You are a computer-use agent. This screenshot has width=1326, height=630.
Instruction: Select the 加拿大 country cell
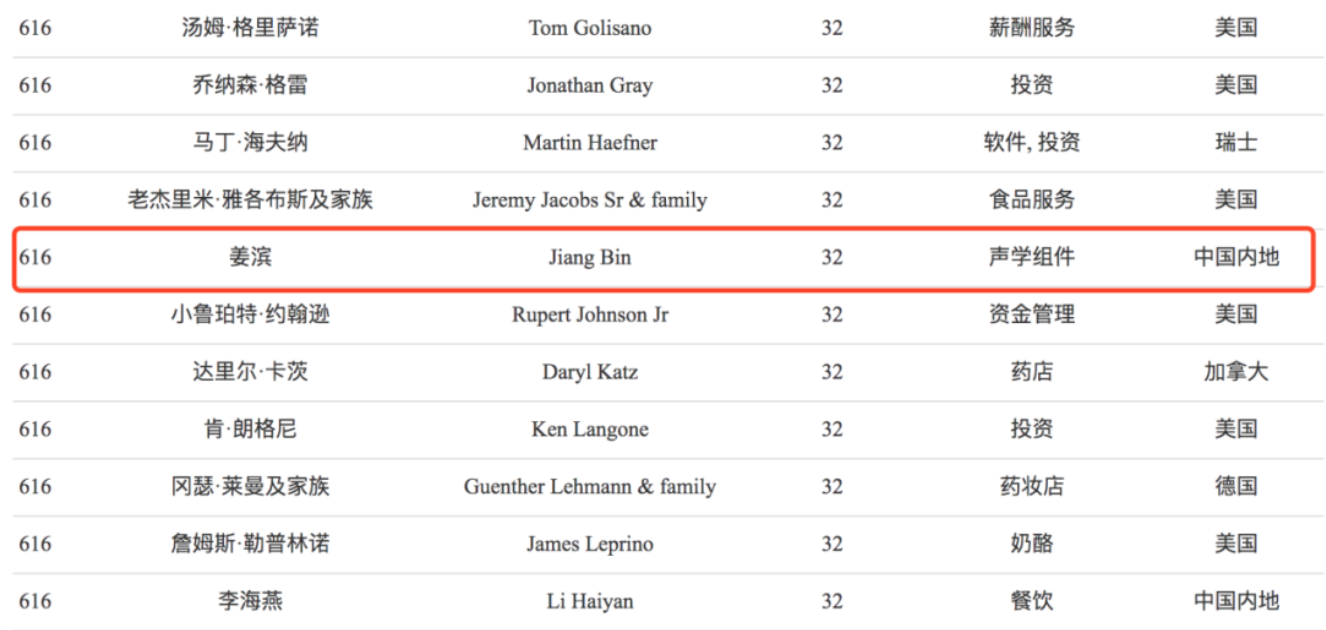point(1235,372)
